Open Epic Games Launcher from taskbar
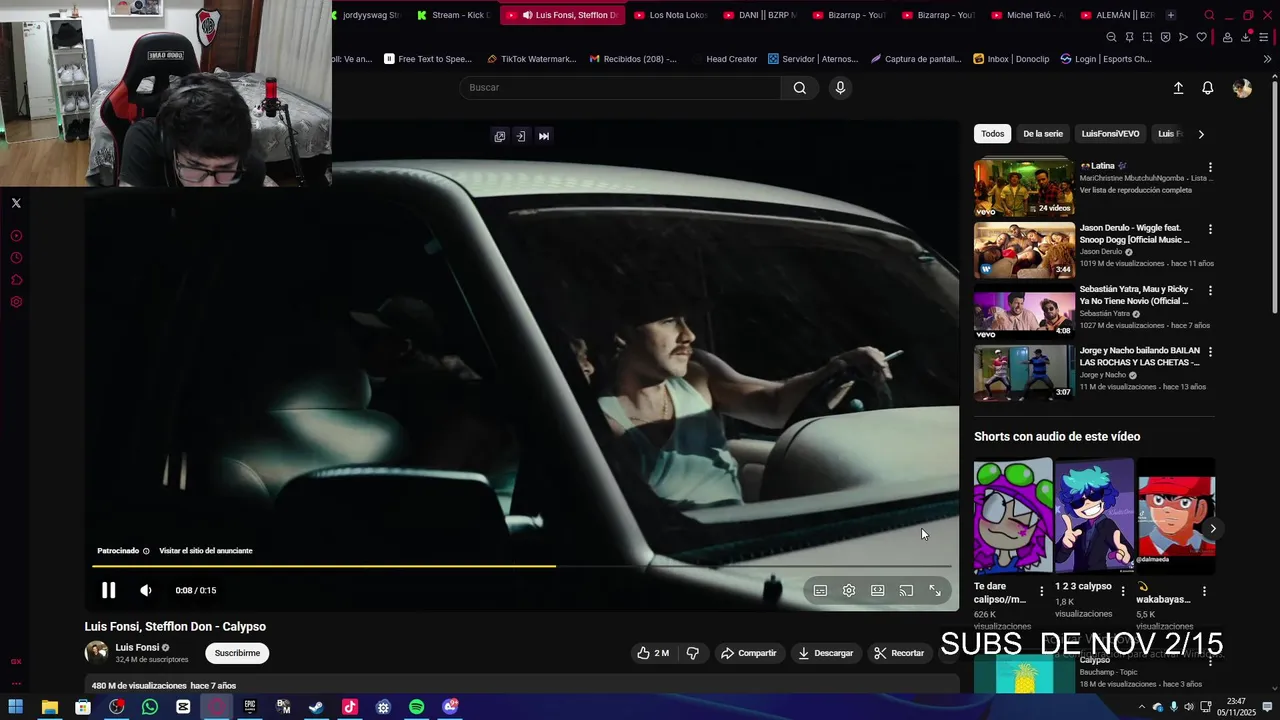Viewport: 1280px width, 720px height. (250, 707)
